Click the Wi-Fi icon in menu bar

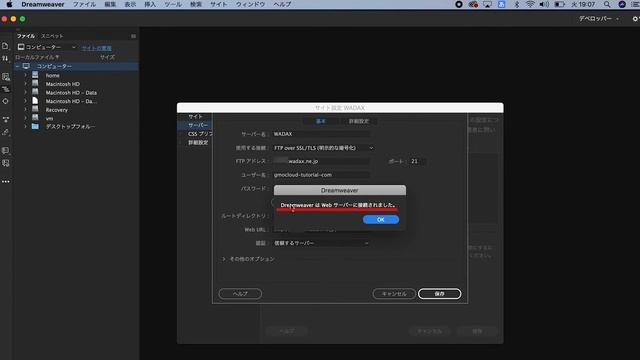(x=530, y=4)
